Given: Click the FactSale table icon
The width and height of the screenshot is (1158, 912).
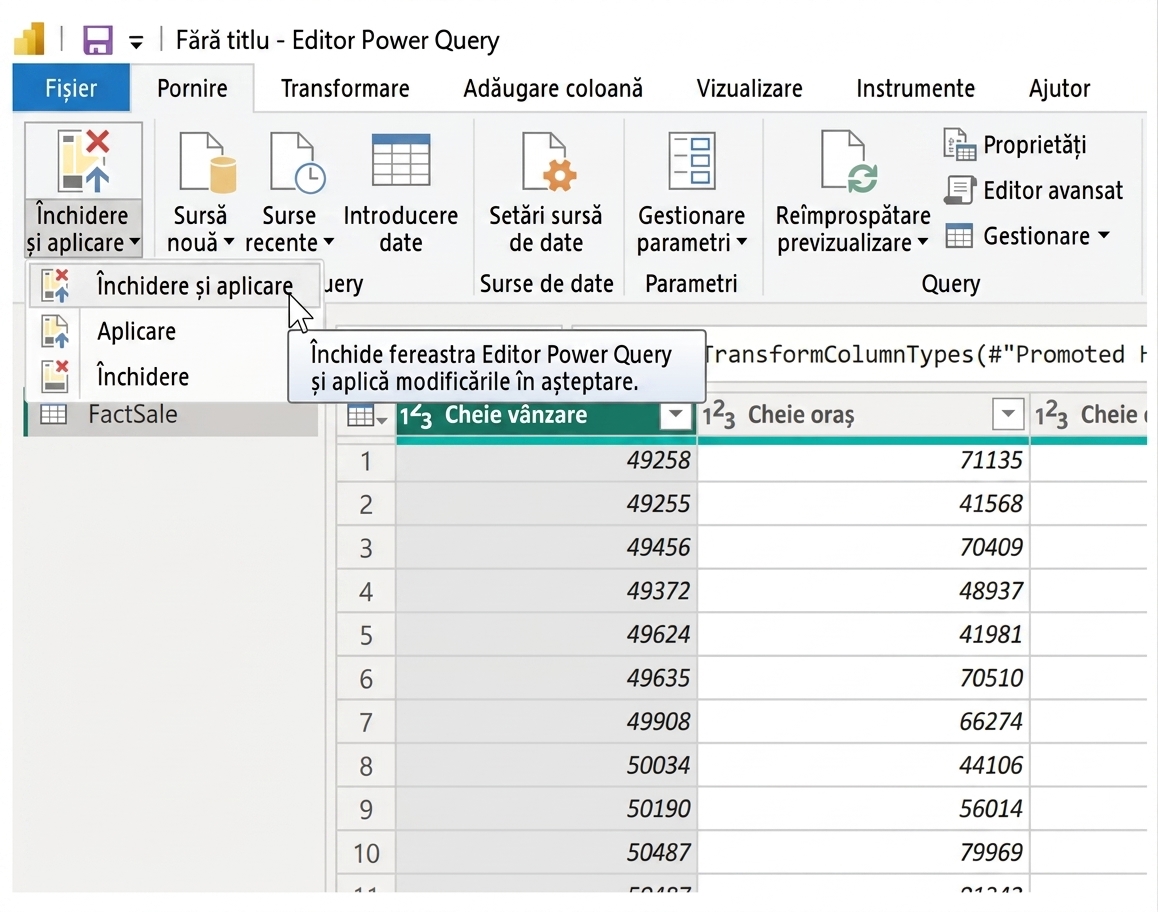Looking at the screenshot, I should coord(53,414).
